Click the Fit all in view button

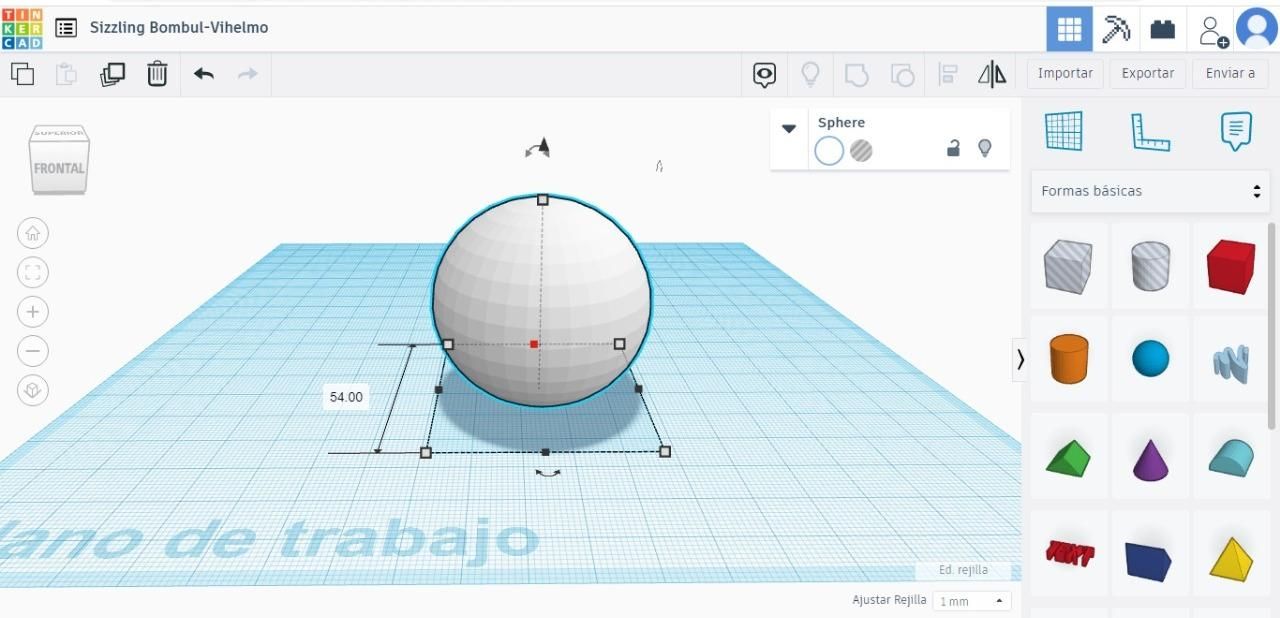pos(33,272)
